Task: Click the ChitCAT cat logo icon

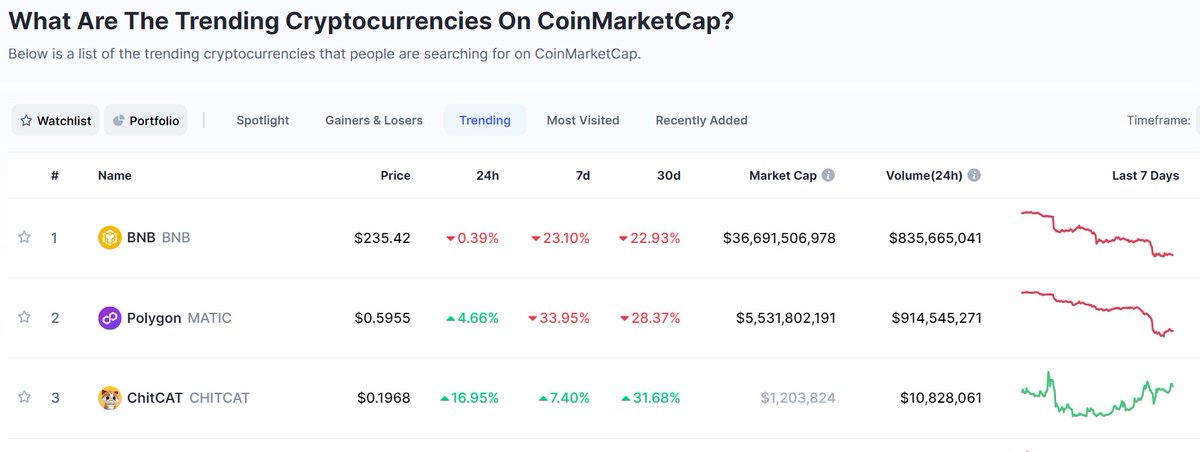Action: [109, 398]
